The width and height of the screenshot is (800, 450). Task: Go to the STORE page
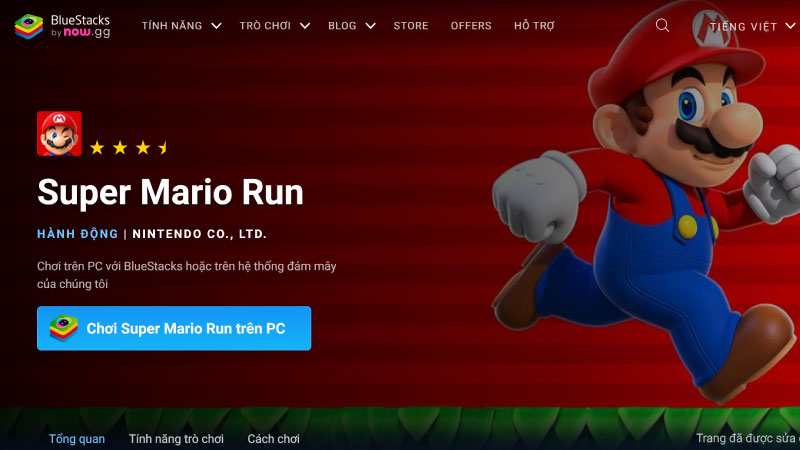coord(411,26)
